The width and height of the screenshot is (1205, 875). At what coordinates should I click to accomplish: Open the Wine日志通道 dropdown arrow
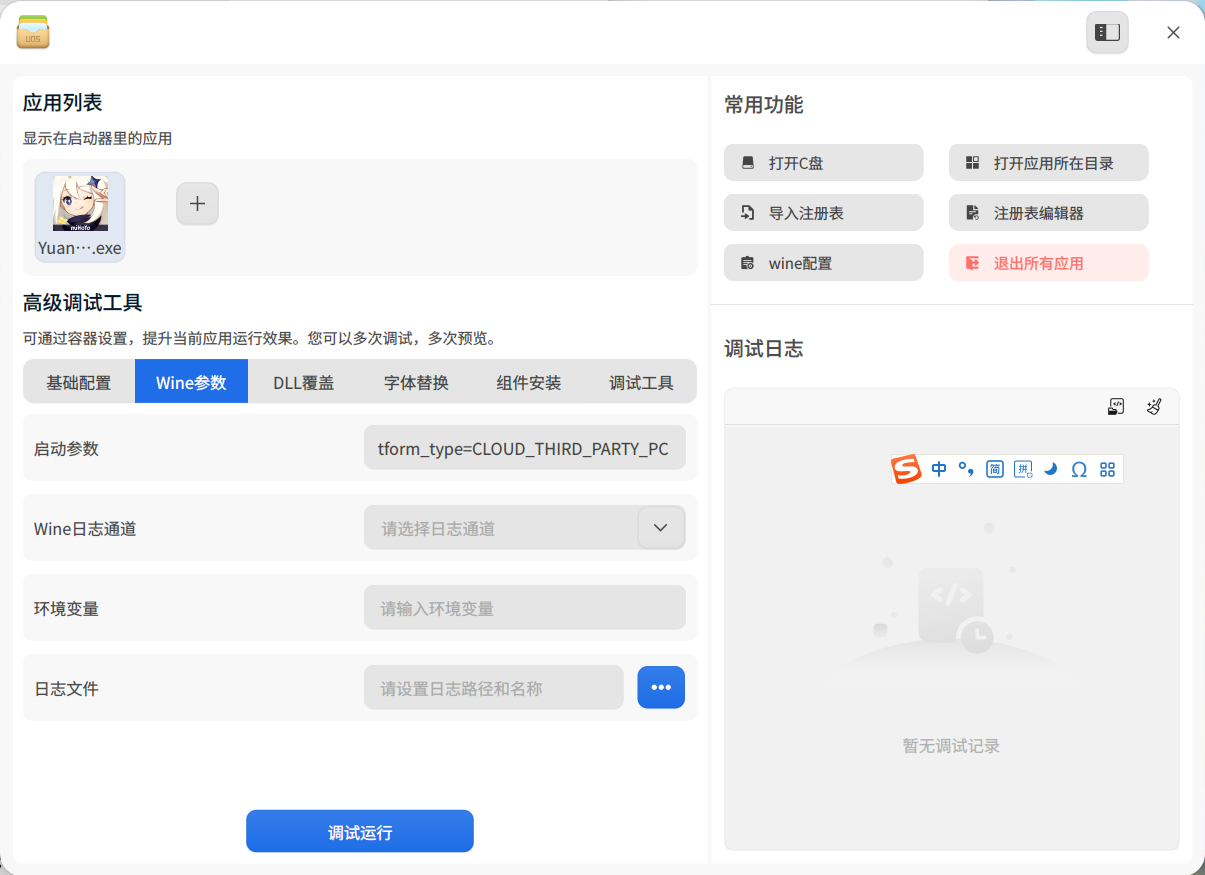661,528
